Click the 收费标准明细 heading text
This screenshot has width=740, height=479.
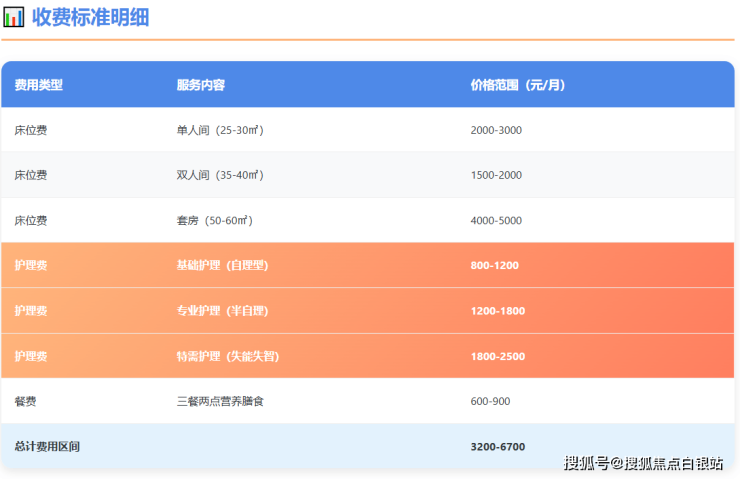click(90, 17)
